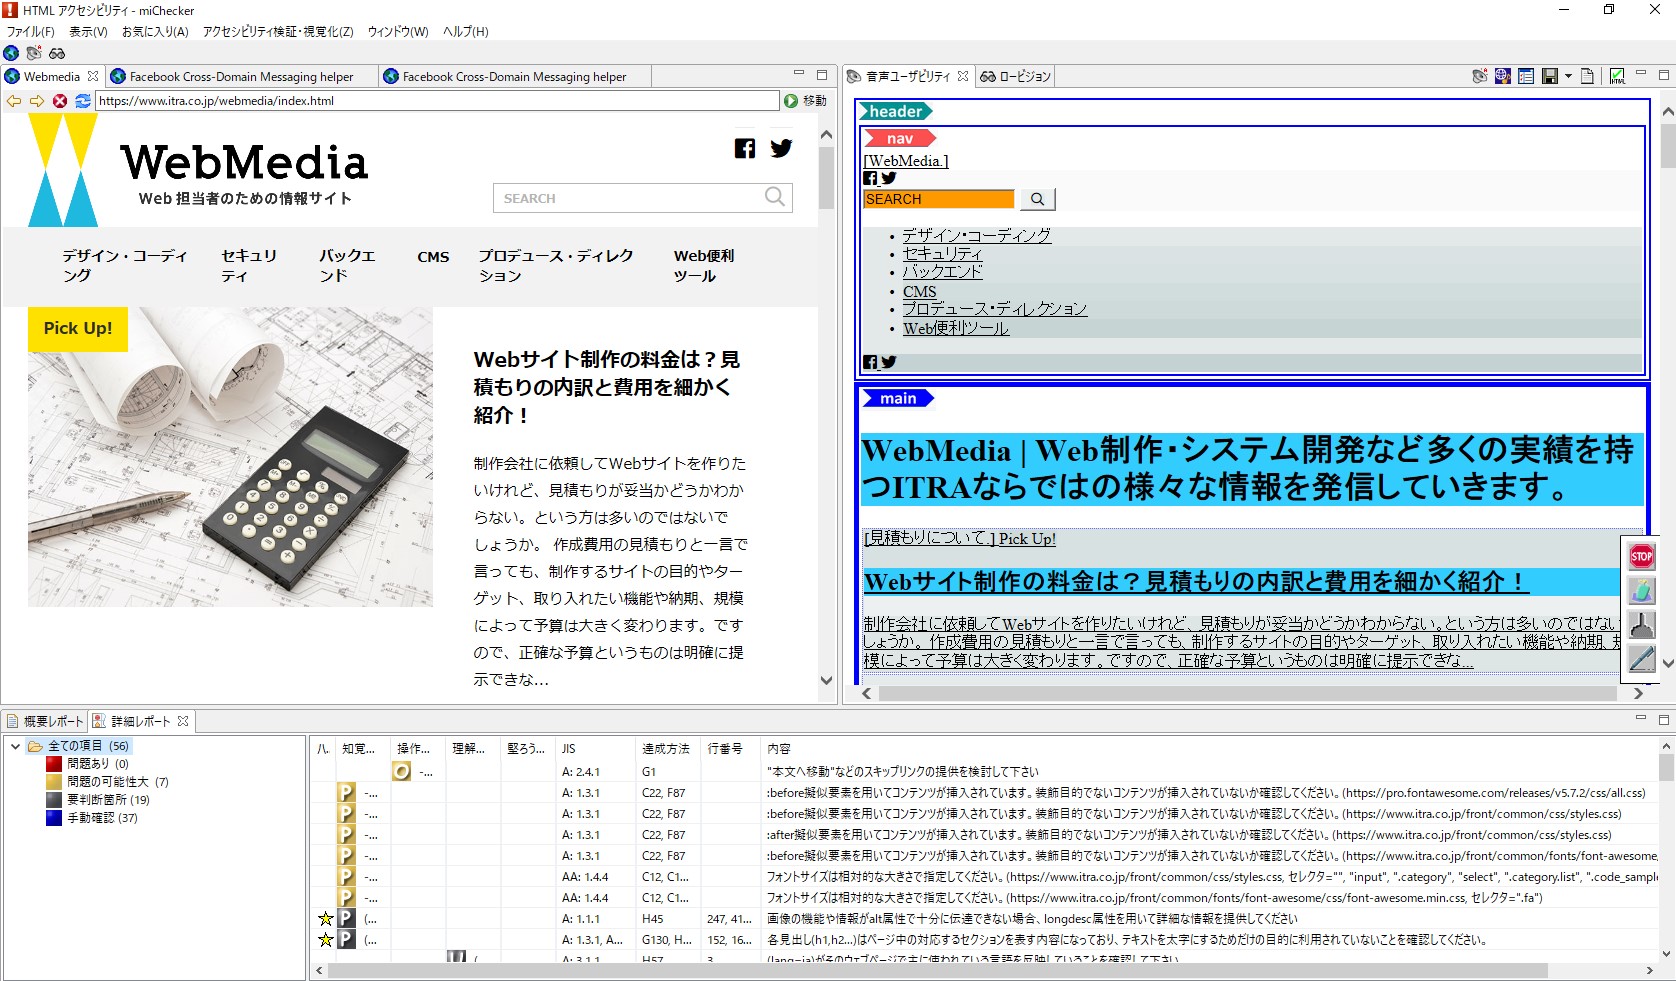Open ウィンドウ(W) menu
The image size is (1676, 981).
point(398,32)
